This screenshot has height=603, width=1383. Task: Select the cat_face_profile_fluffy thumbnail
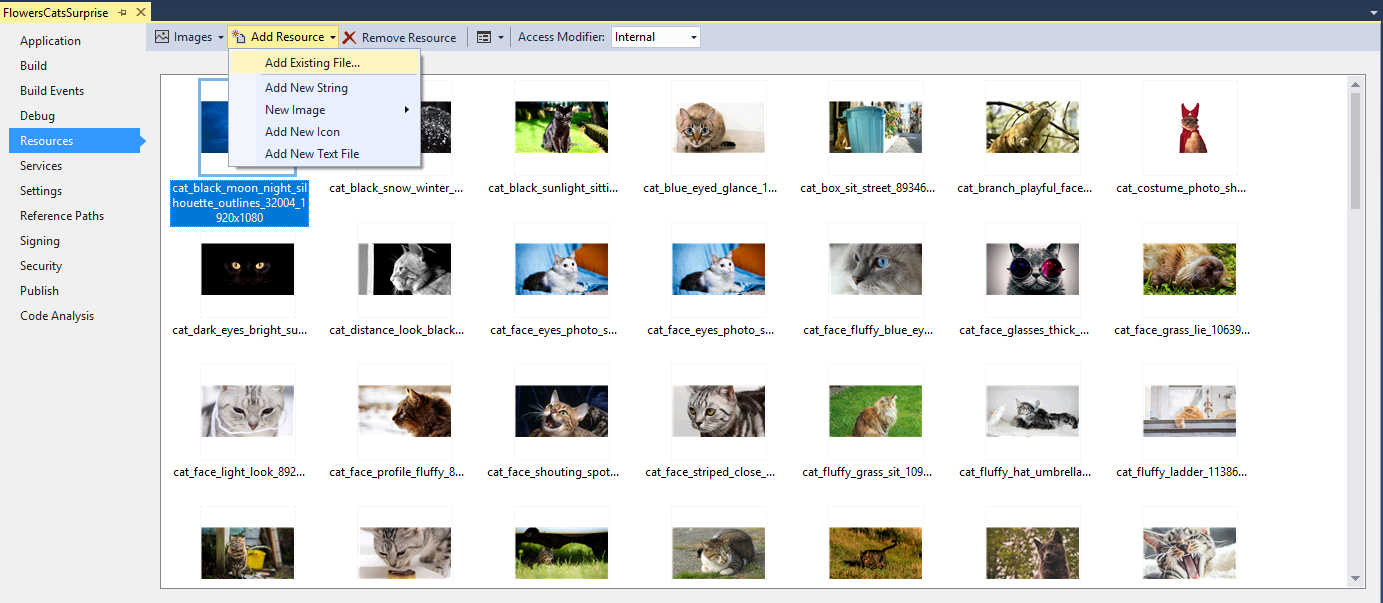(x=404, y=411)
